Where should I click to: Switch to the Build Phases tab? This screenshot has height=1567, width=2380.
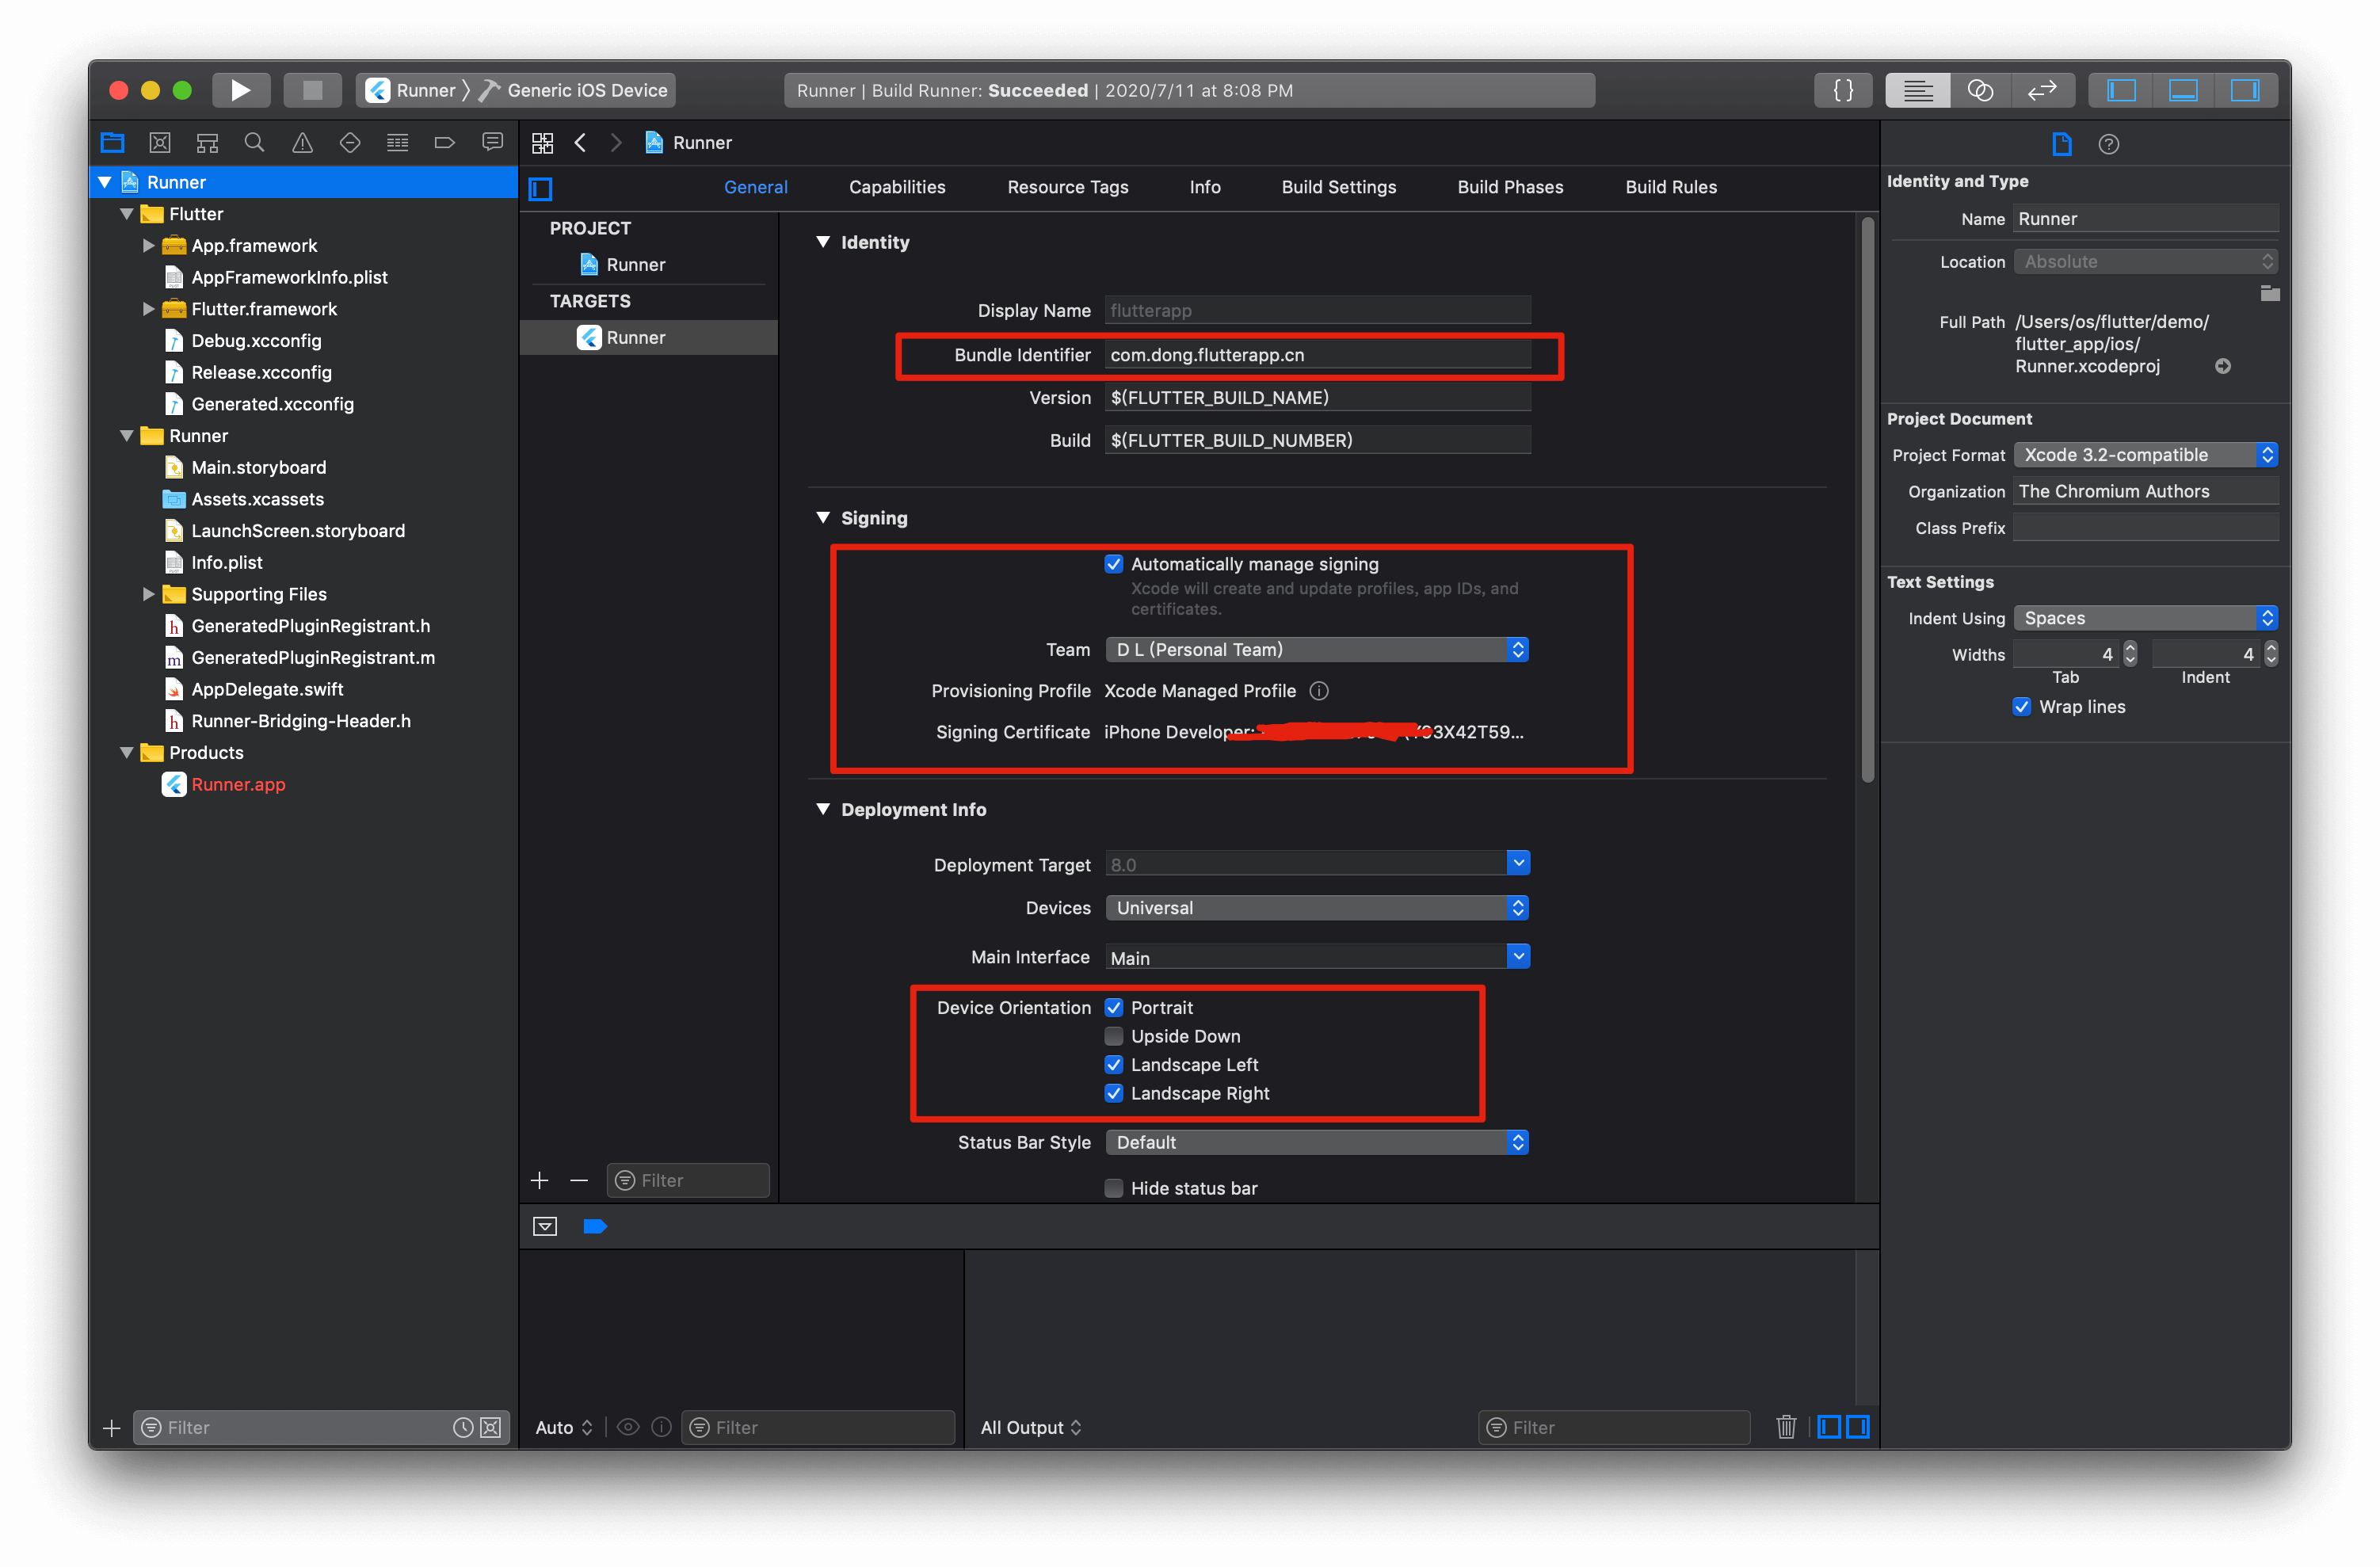pyautogui.click(x=1510, y=187)
